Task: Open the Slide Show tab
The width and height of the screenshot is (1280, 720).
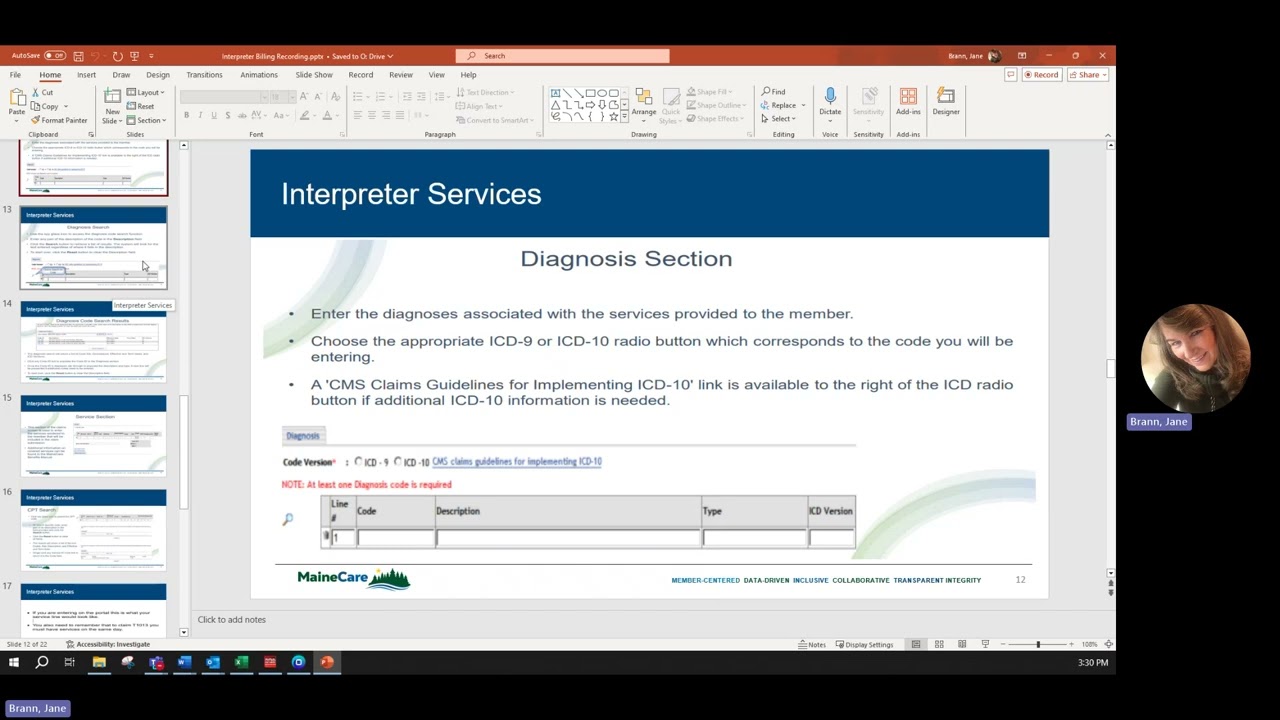Action: coord(314,75)
